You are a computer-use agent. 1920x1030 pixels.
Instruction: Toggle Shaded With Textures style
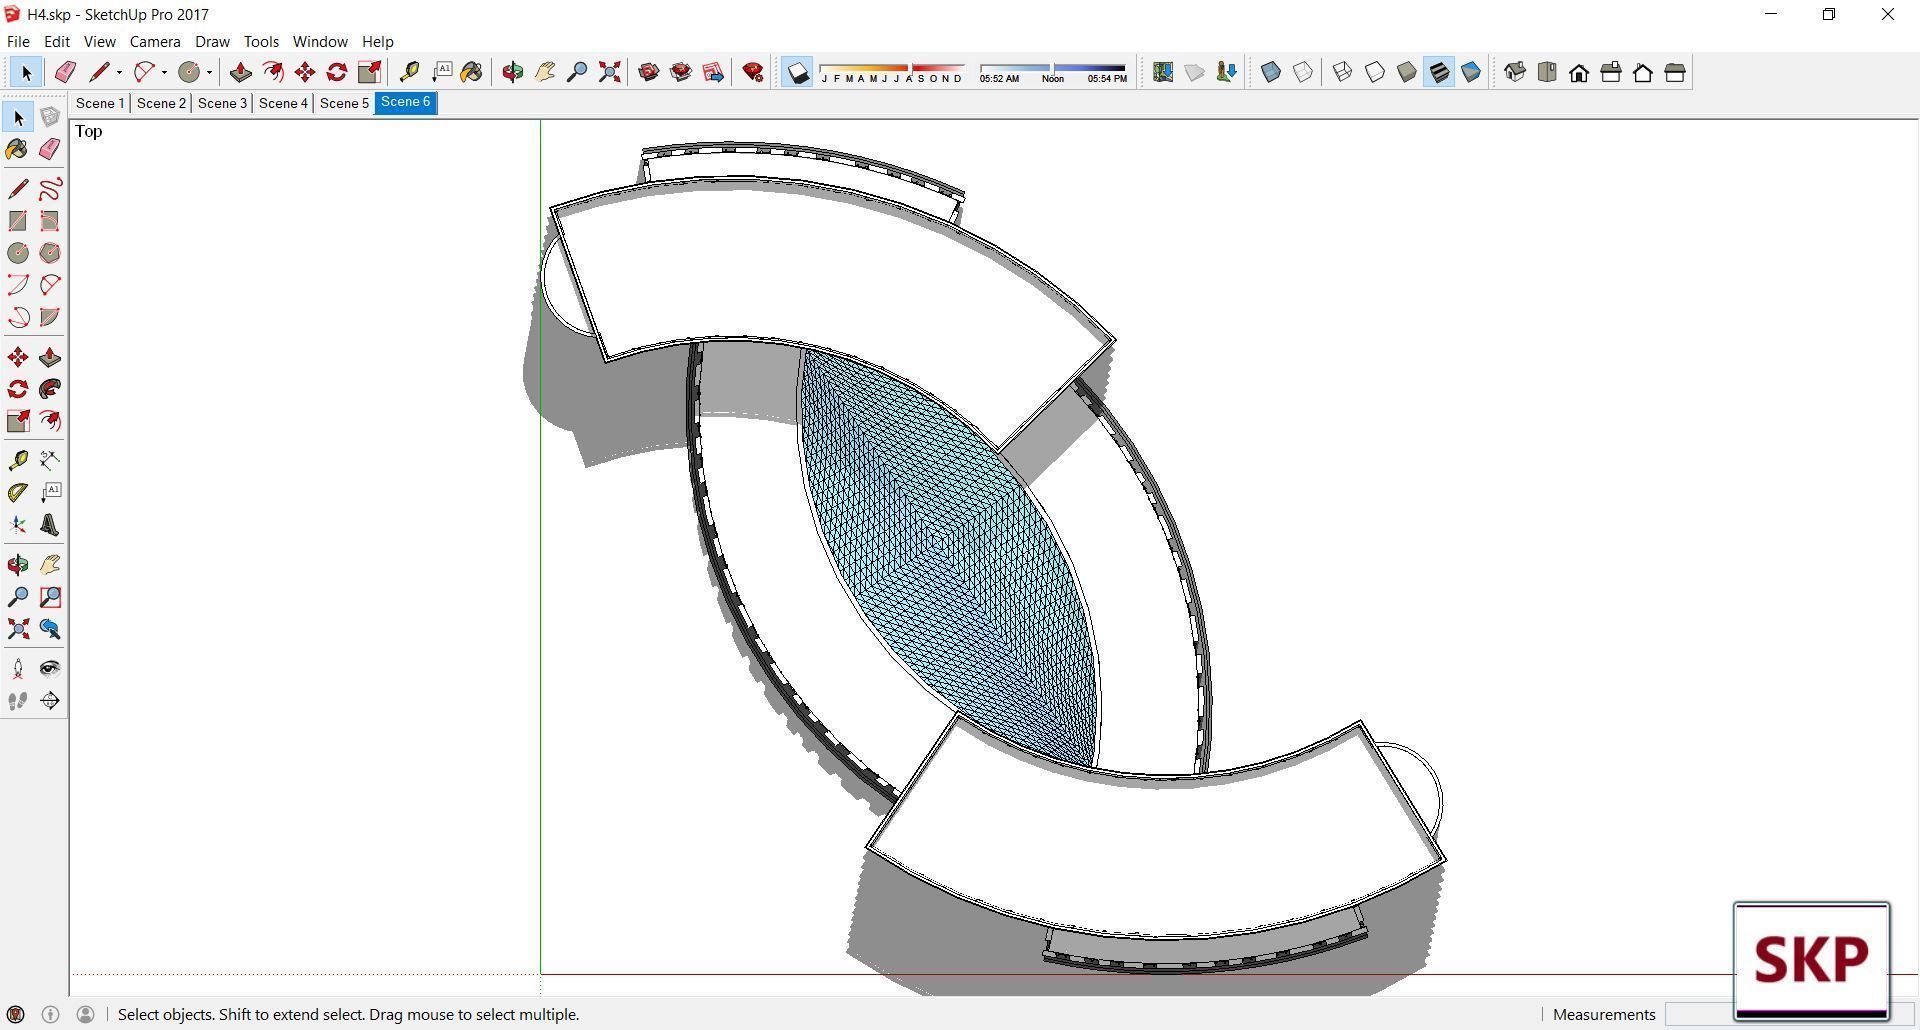1439,72
